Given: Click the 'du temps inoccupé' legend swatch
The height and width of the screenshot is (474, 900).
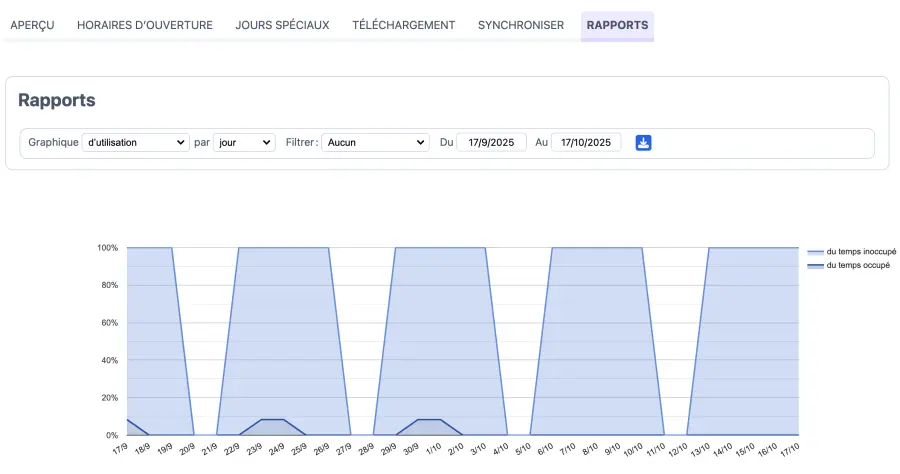Looking at the screenshot, I should (x=815, y=252).
